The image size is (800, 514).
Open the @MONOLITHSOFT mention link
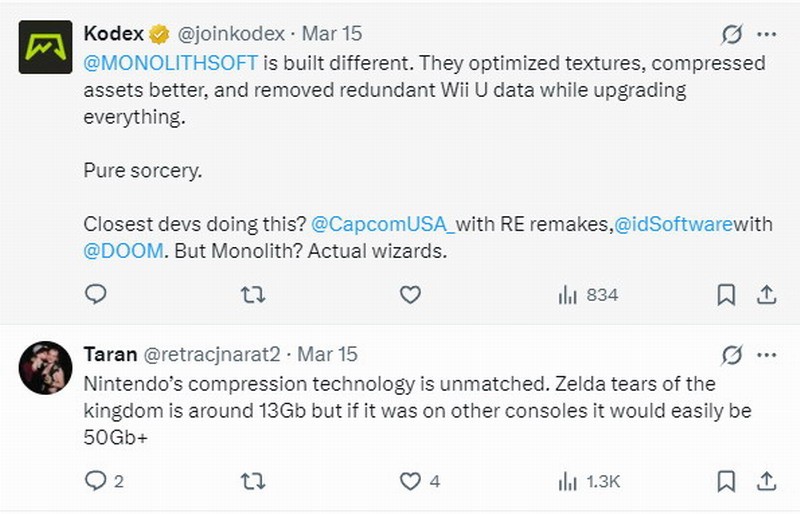tap(171, 63)
